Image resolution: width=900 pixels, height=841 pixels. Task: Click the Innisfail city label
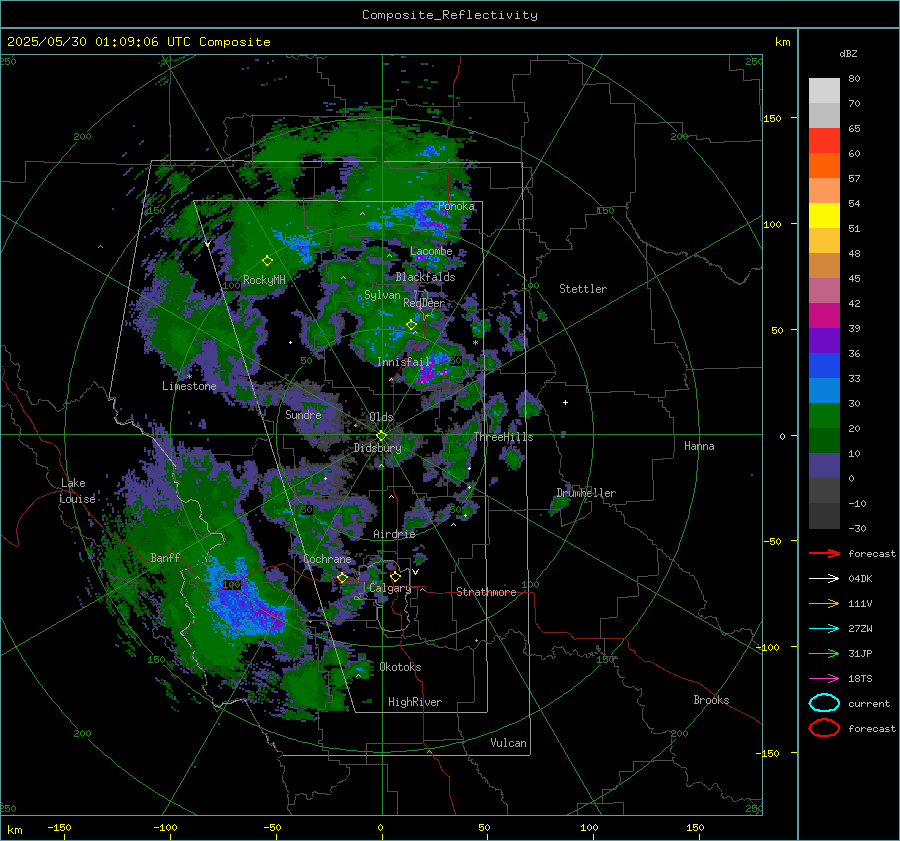point(404,362)
